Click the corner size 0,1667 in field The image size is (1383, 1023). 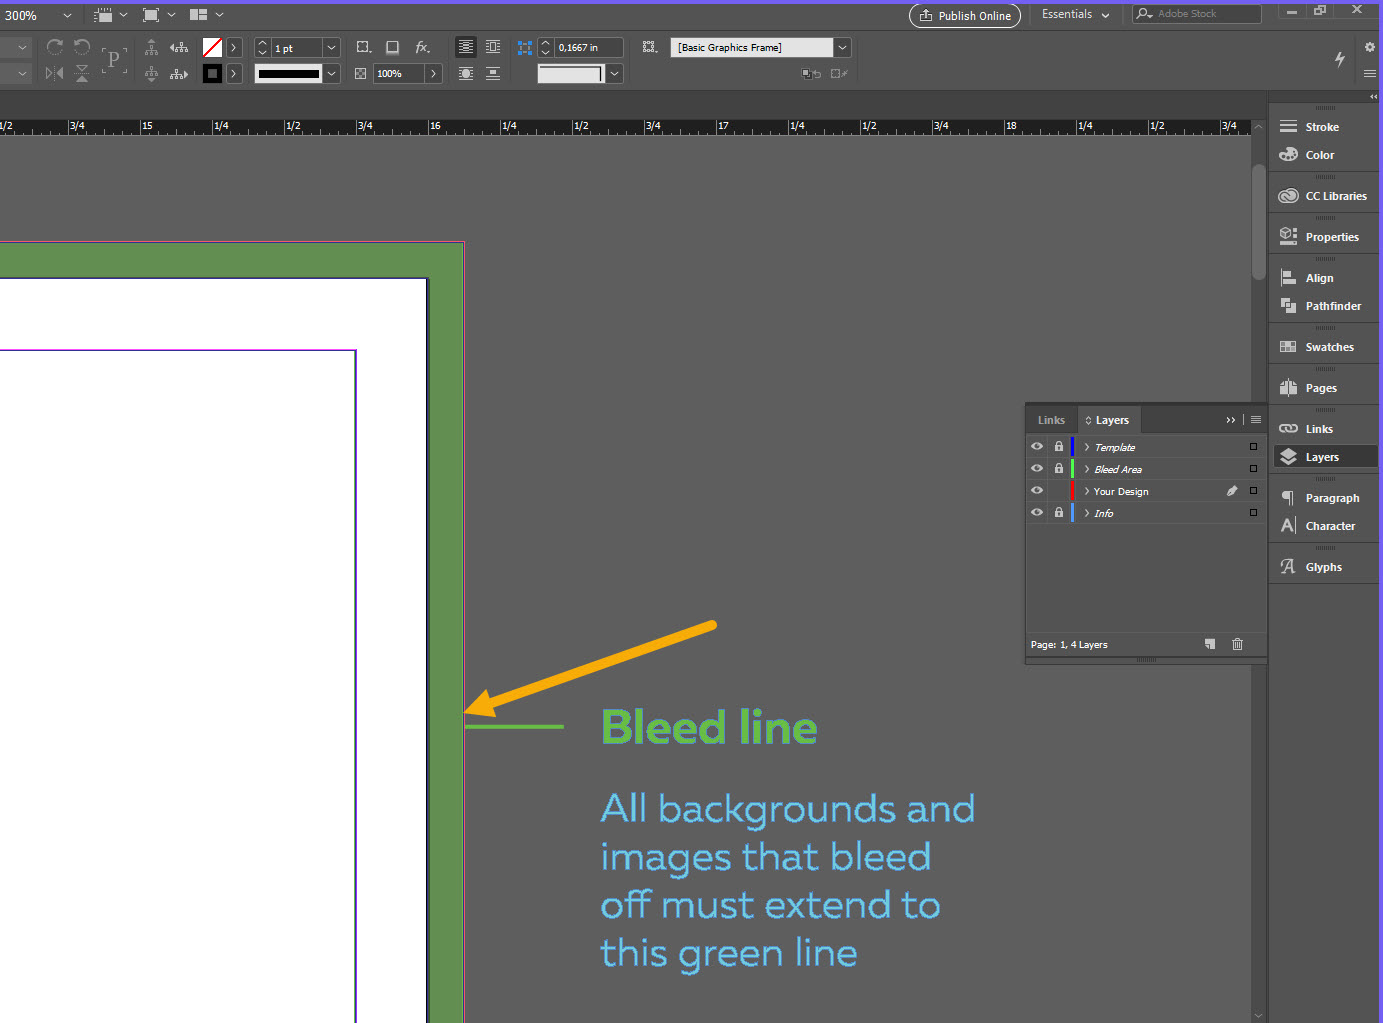tap(588, 47)
